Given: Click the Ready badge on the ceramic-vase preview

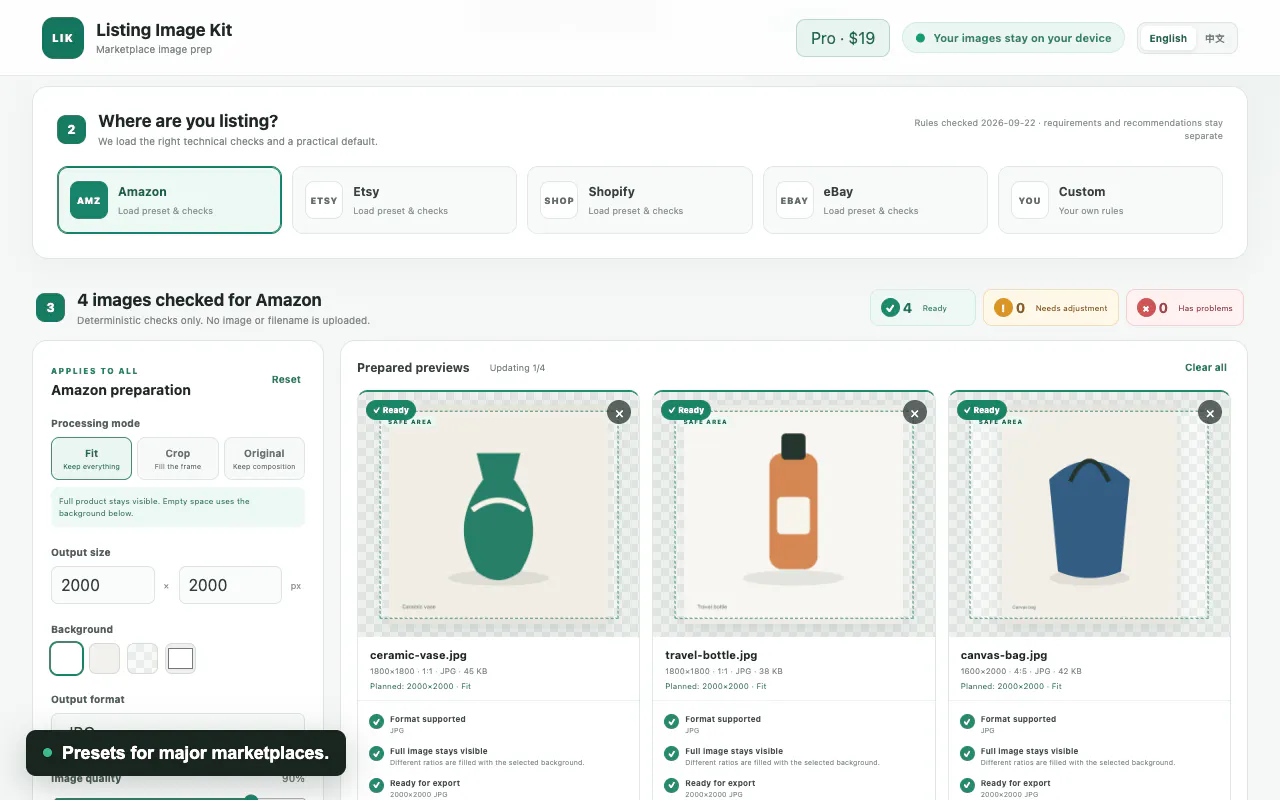Looking at the screenshot, I should pyautogui.click(x=390, y=410).
